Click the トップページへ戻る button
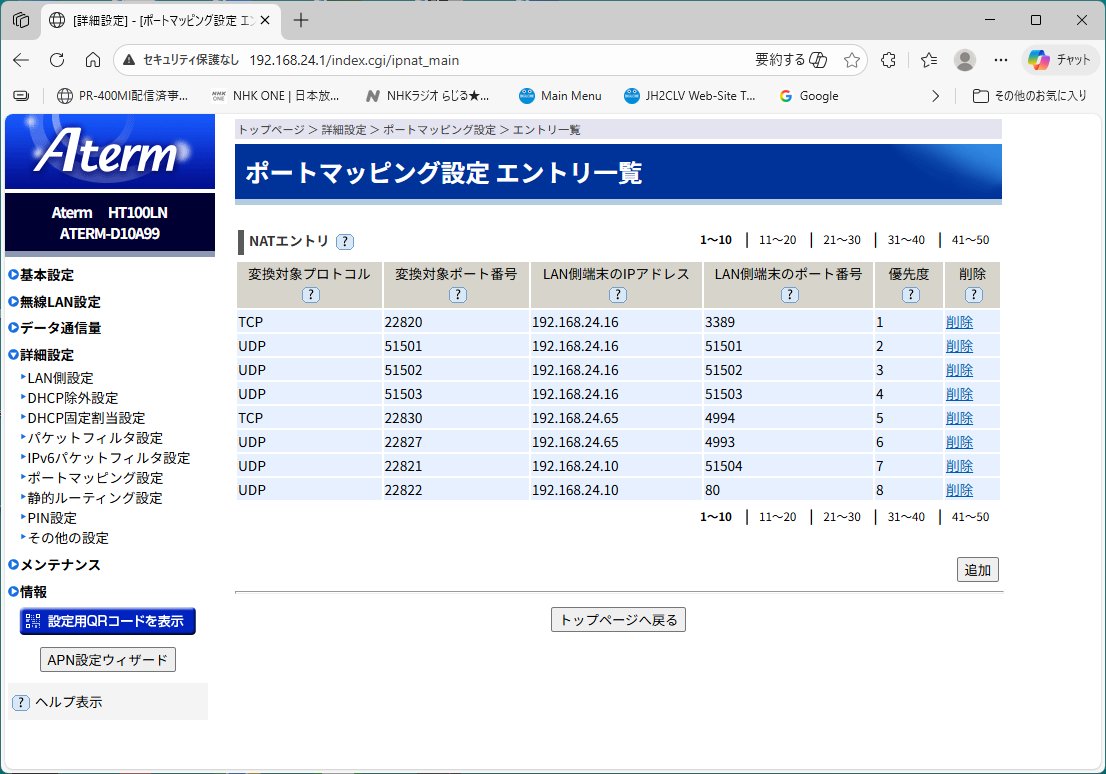Screen dimensions: 1106x774 (x=618, y=620)
